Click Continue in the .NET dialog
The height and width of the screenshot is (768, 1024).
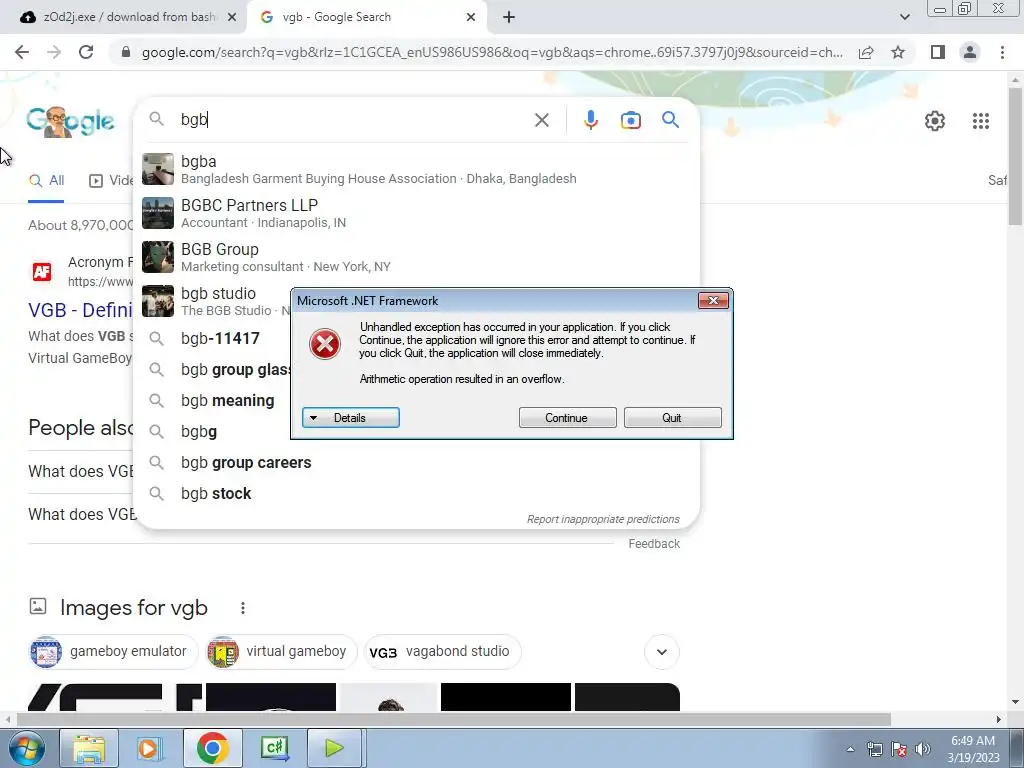pyautogui.click(x=567, y=418)
